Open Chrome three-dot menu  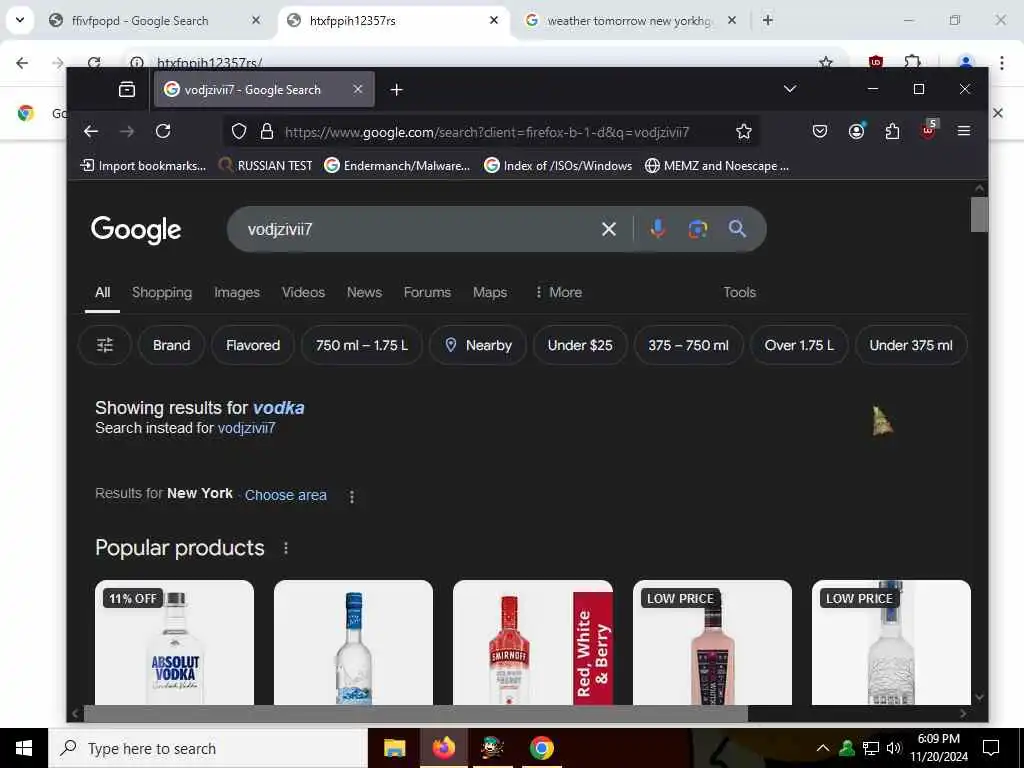point(1002,63)
